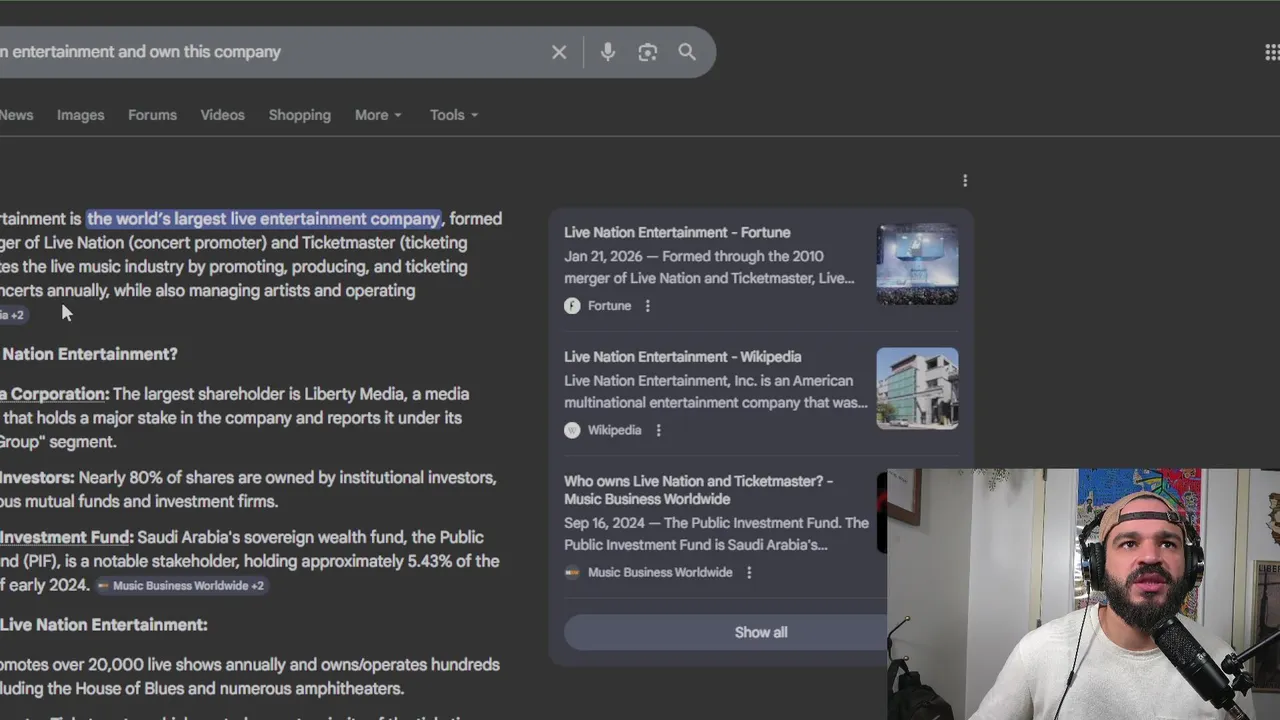Screen dimensions: 1280x720
Task: Switch to the Shopping tab
Action: (299, 115)
